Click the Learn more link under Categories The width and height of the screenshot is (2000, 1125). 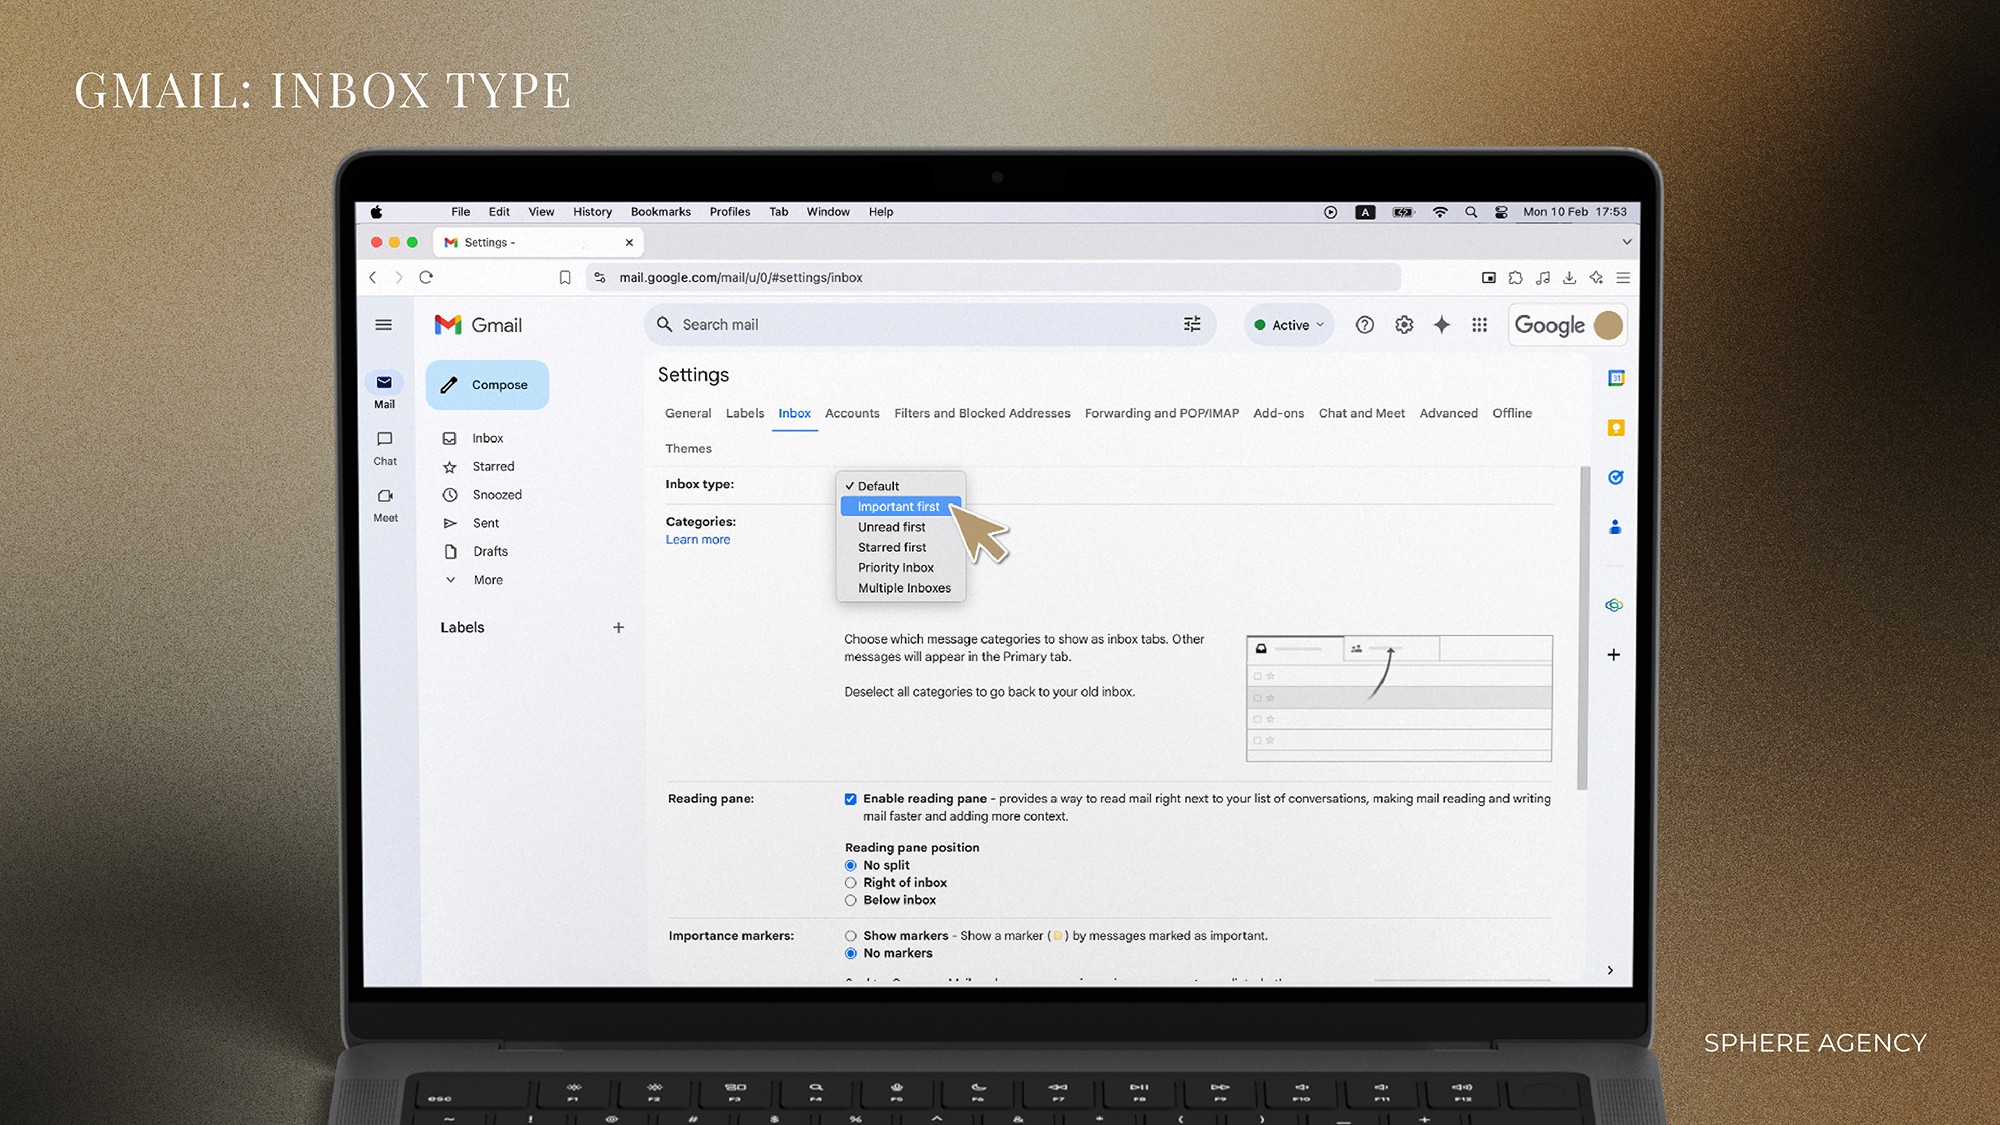point(697,539)
